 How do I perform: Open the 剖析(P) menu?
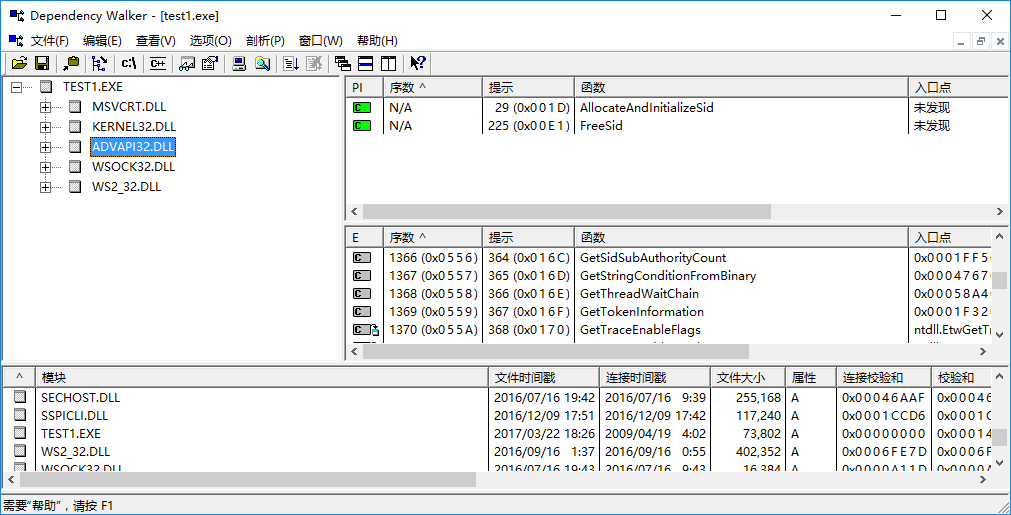point(265,41)
